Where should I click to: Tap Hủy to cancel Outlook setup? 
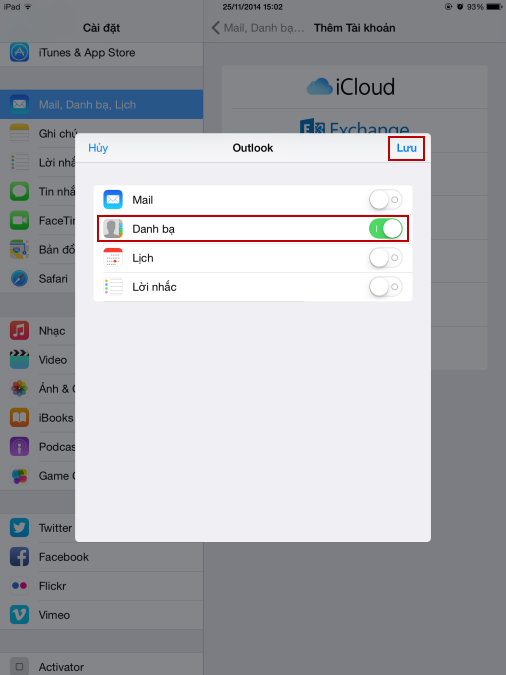(98, 148)
